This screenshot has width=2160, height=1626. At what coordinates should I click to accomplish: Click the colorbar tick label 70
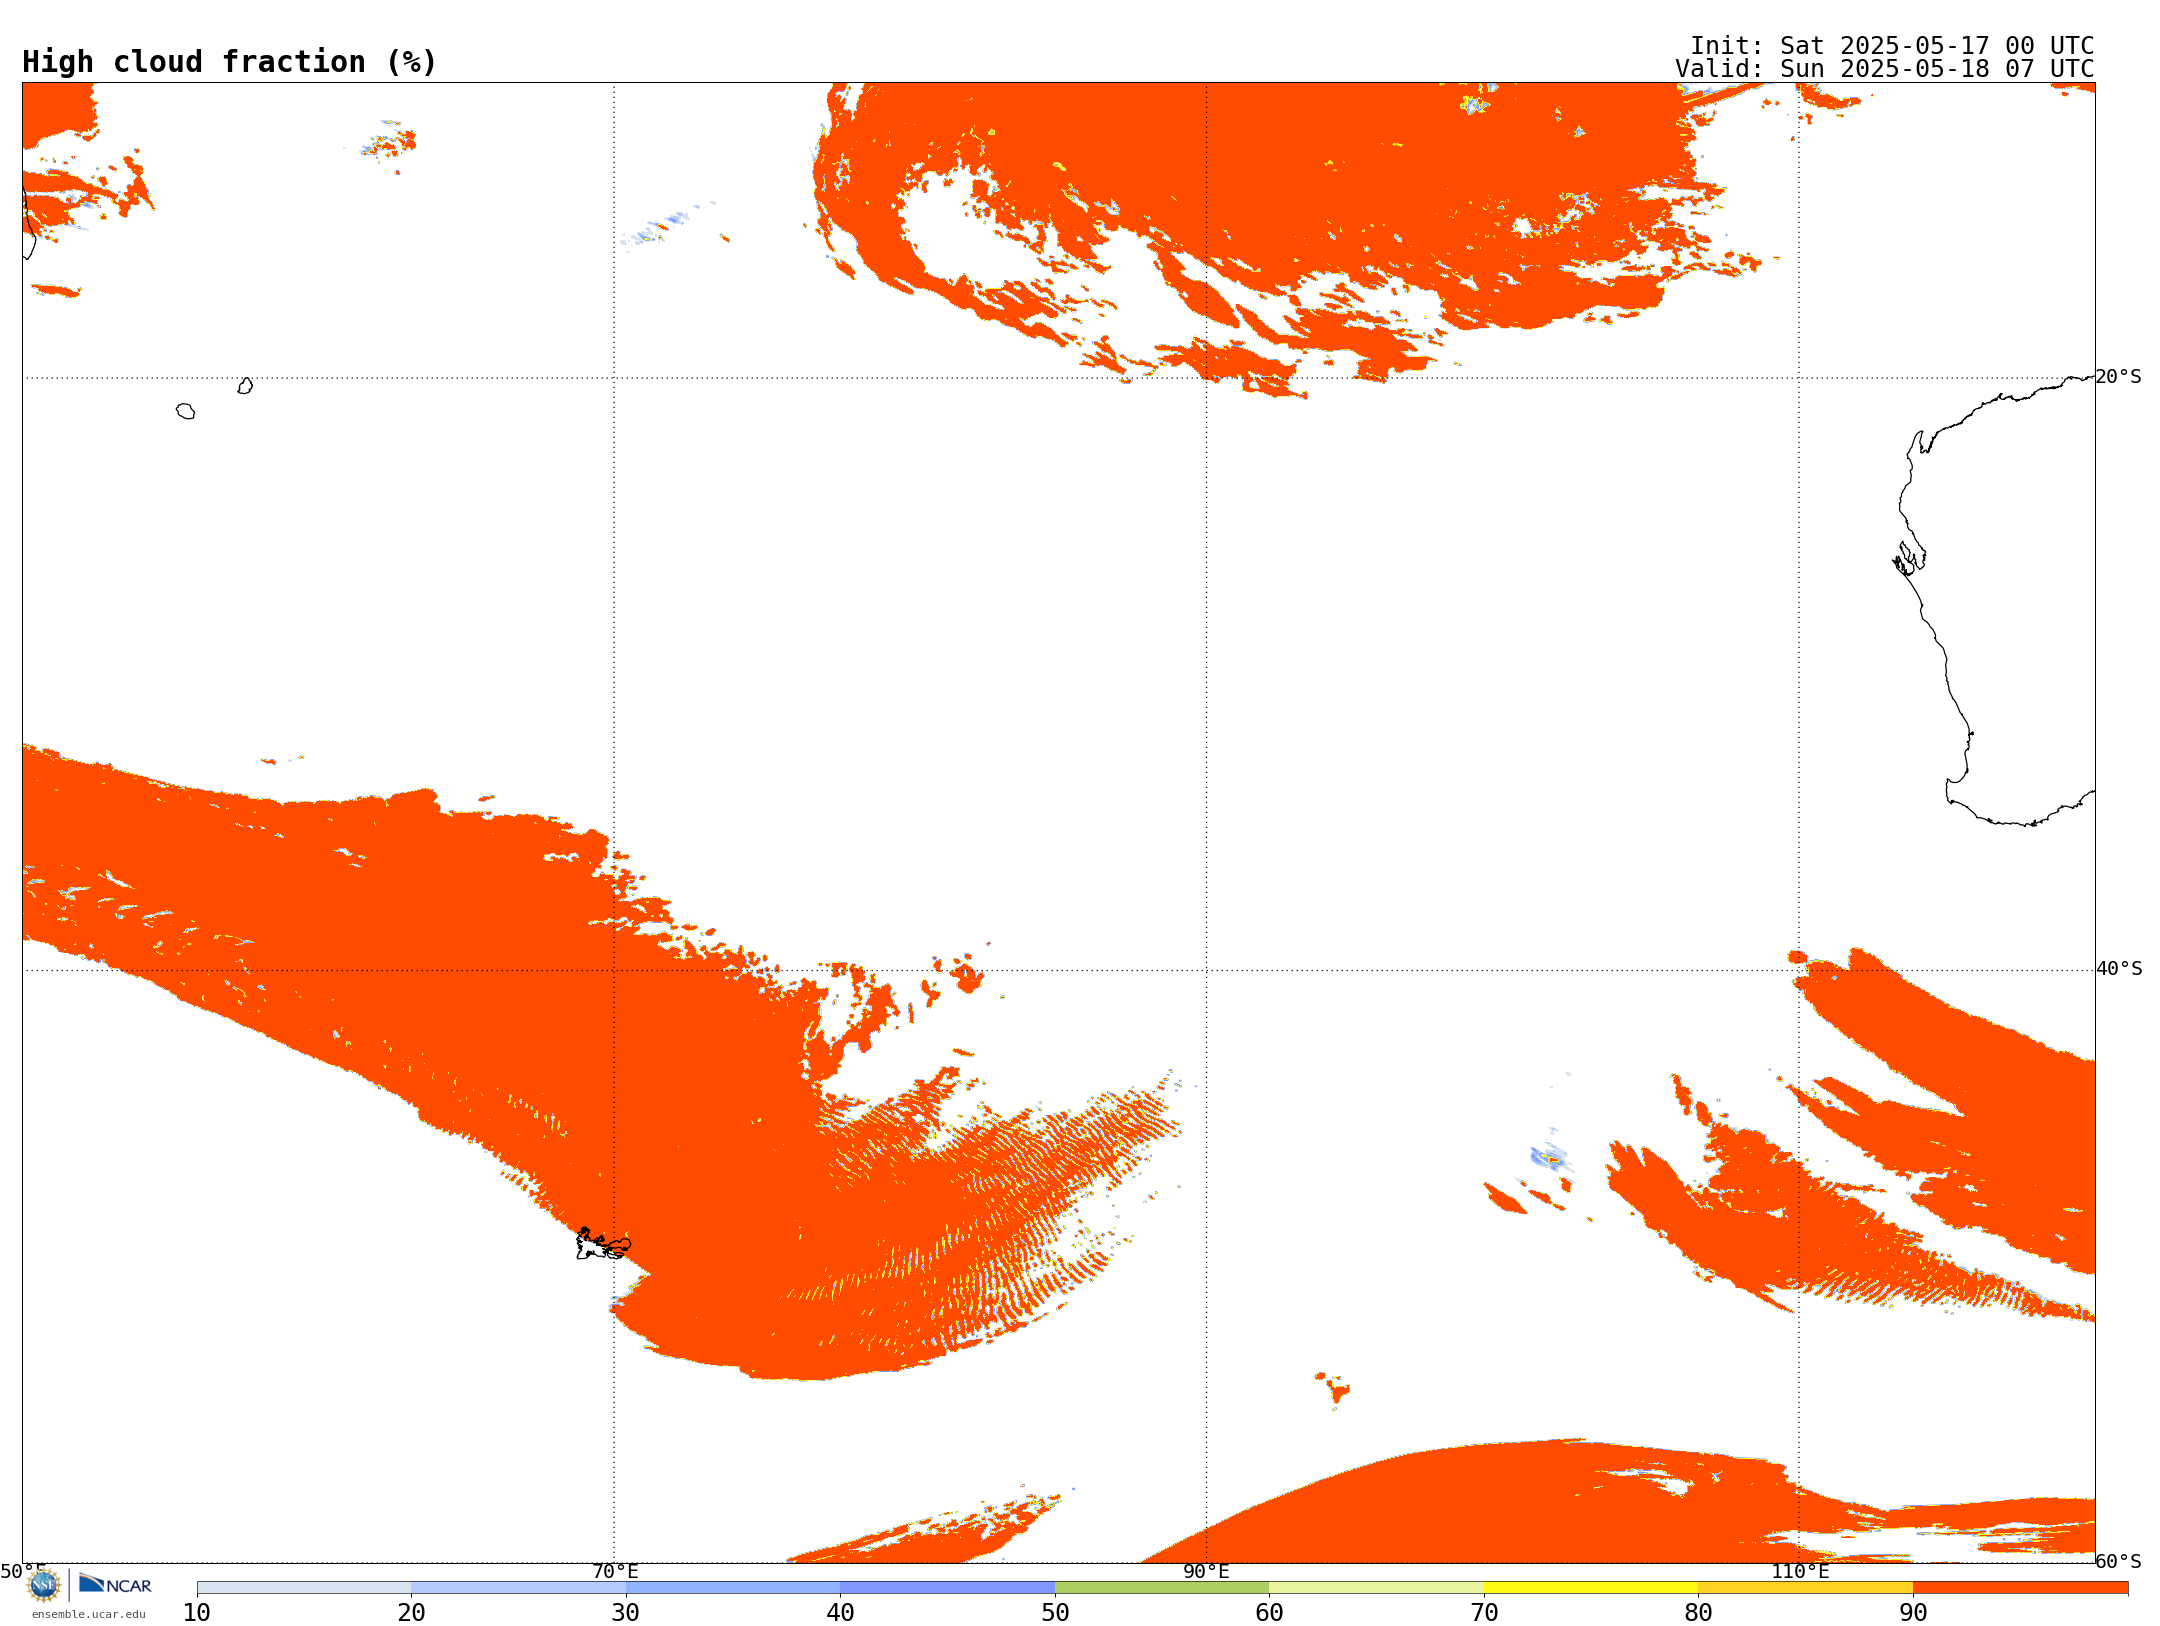coord(1484,1612)
